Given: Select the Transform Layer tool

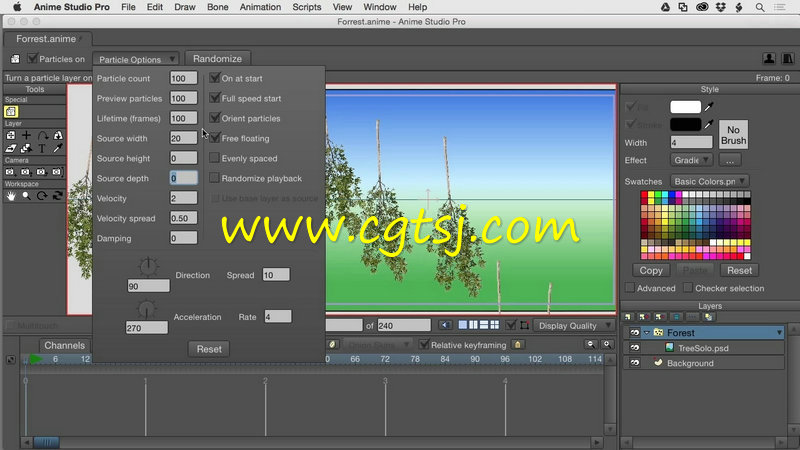Looking at the screenshot, I should [x=11, y=135].
